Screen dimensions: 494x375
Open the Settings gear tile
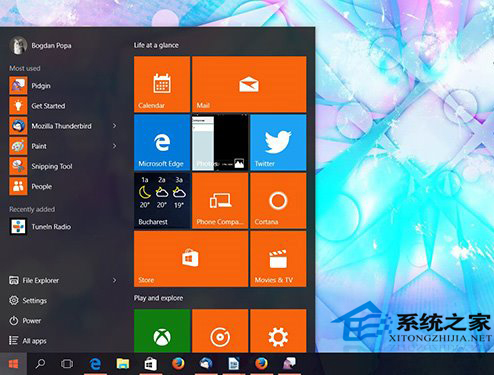tap(278, 331)
